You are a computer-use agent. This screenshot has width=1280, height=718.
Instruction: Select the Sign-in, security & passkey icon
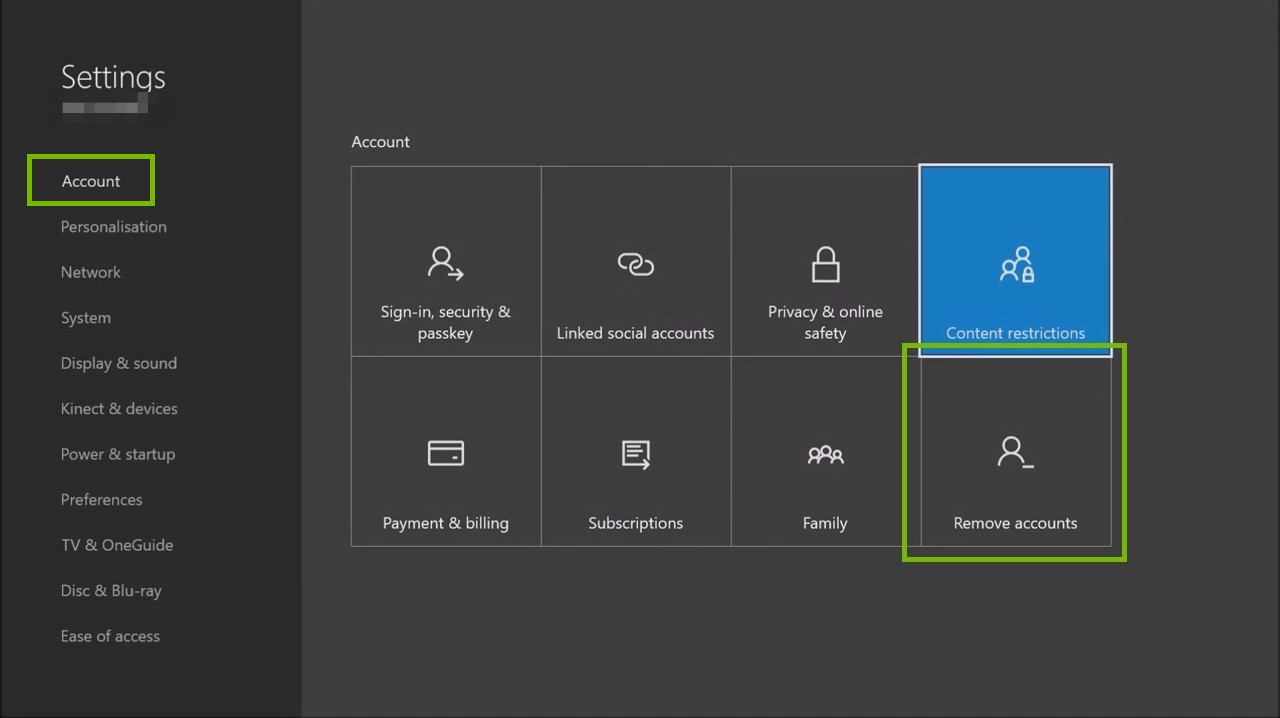tap(445, 263)
